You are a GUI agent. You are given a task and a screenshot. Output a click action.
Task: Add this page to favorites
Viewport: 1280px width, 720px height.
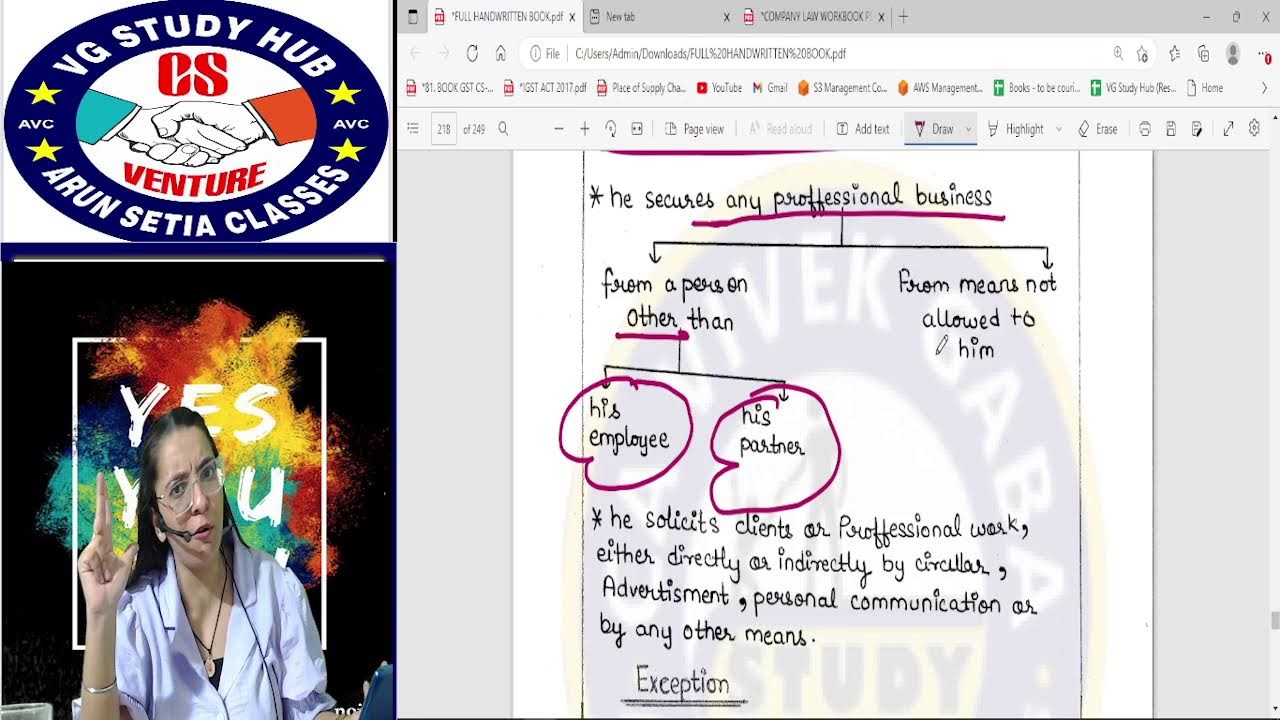1142,54
